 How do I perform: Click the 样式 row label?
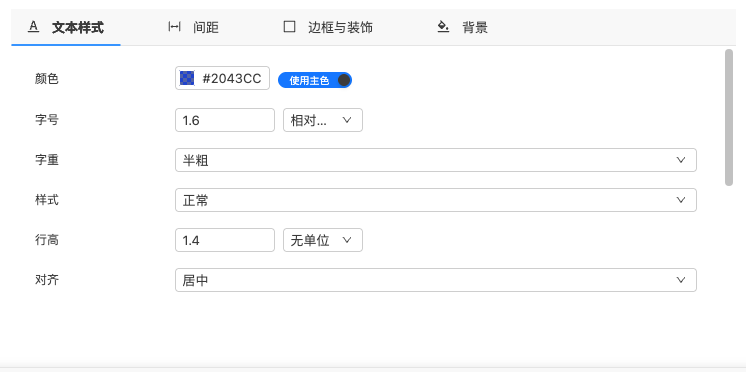pos(47,200)
